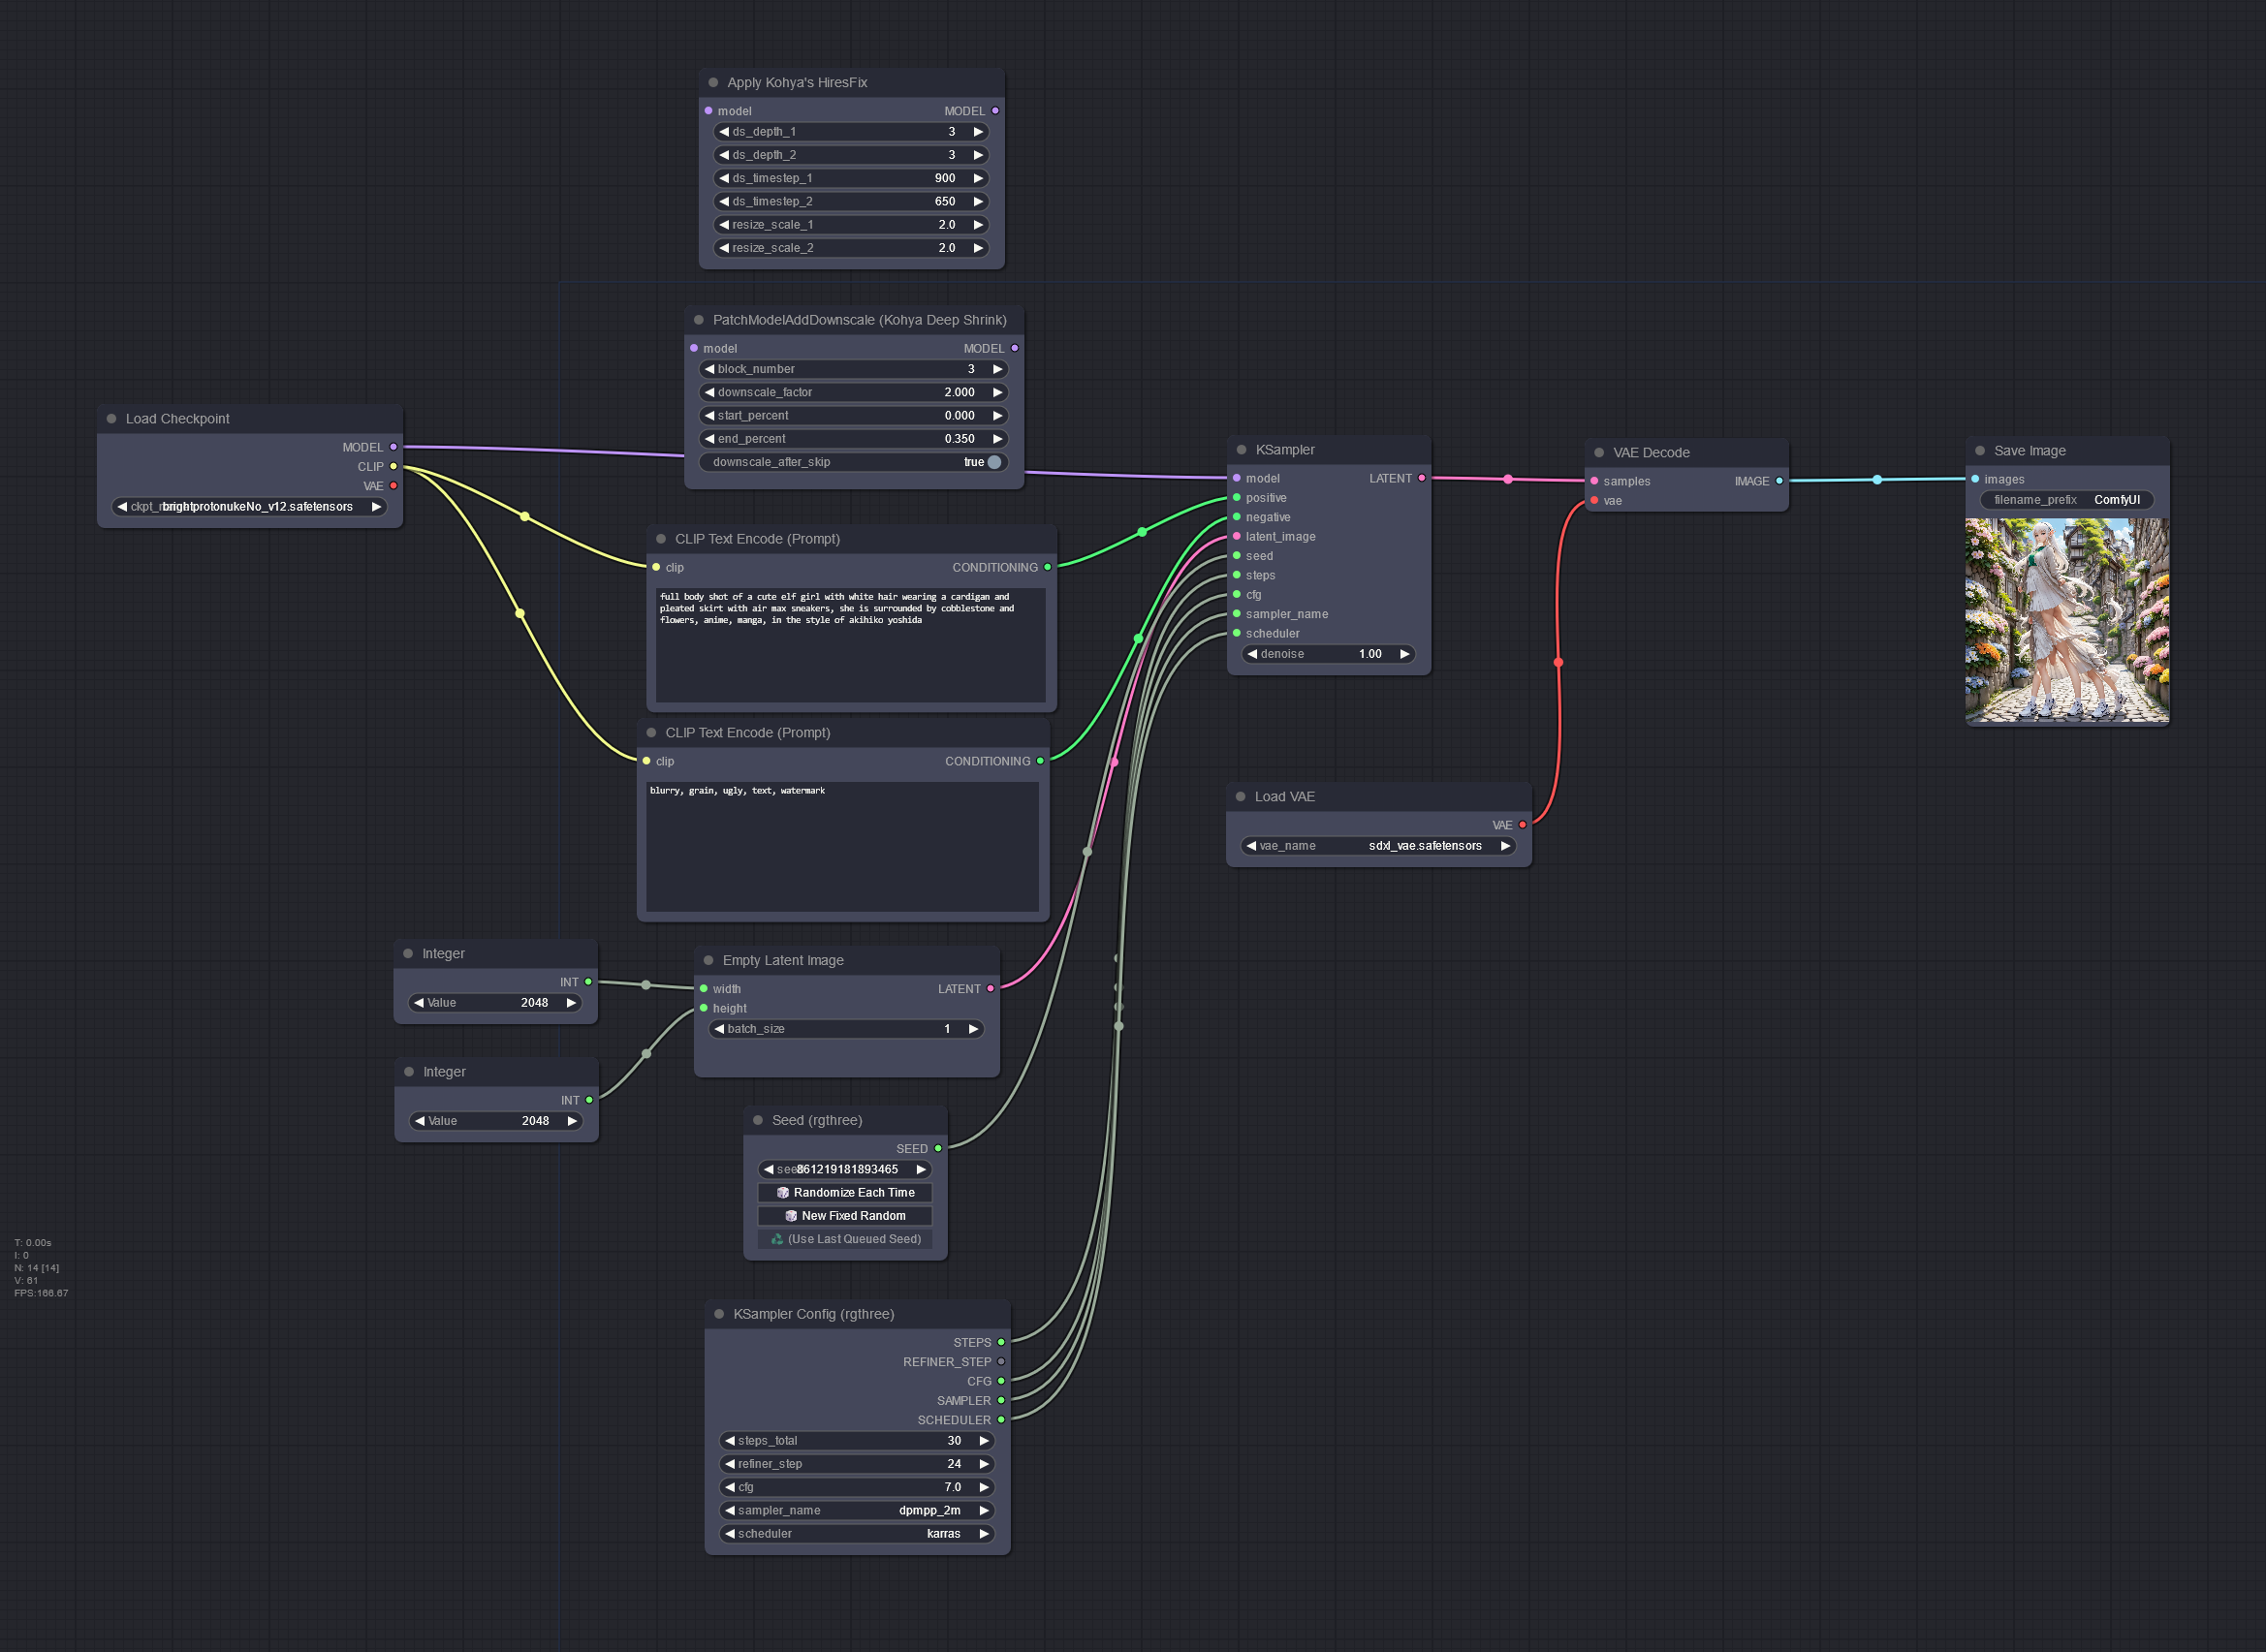The image size is (2266, 1652).
Task: Collapse the Seed (rgthree) node
Action: coord(757,1120)
